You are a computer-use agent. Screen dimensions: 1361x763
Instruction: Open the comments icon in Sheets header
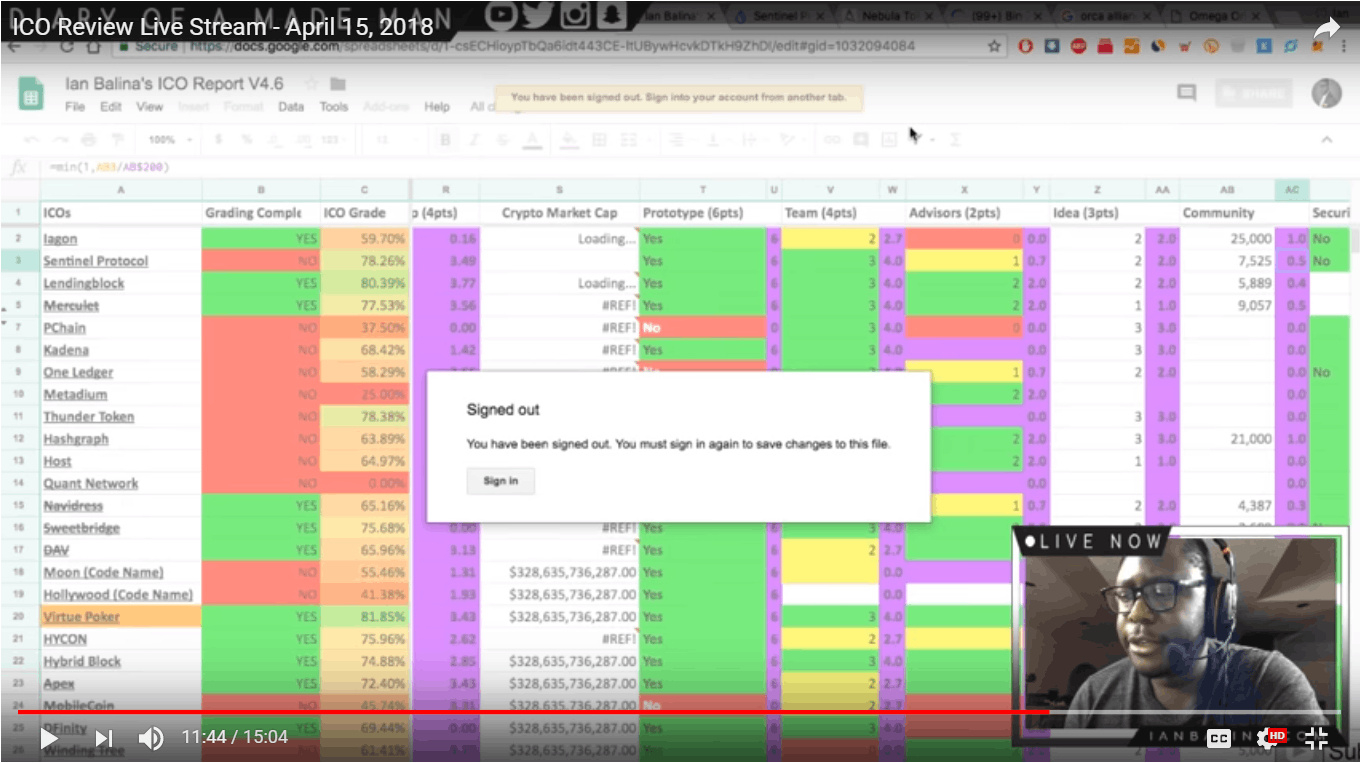(x=1187, y=93)
